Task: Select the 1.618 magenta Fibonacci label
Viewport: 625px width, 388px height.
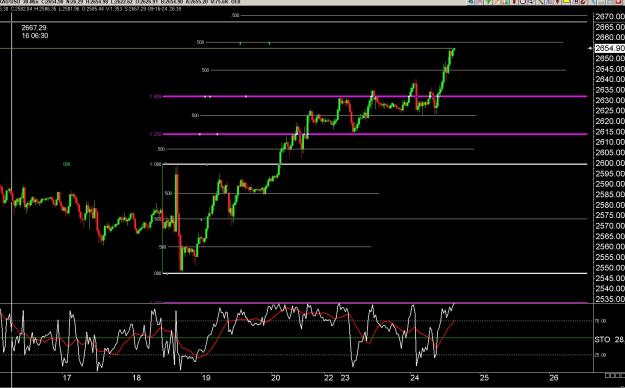Action: click(155, 97)
